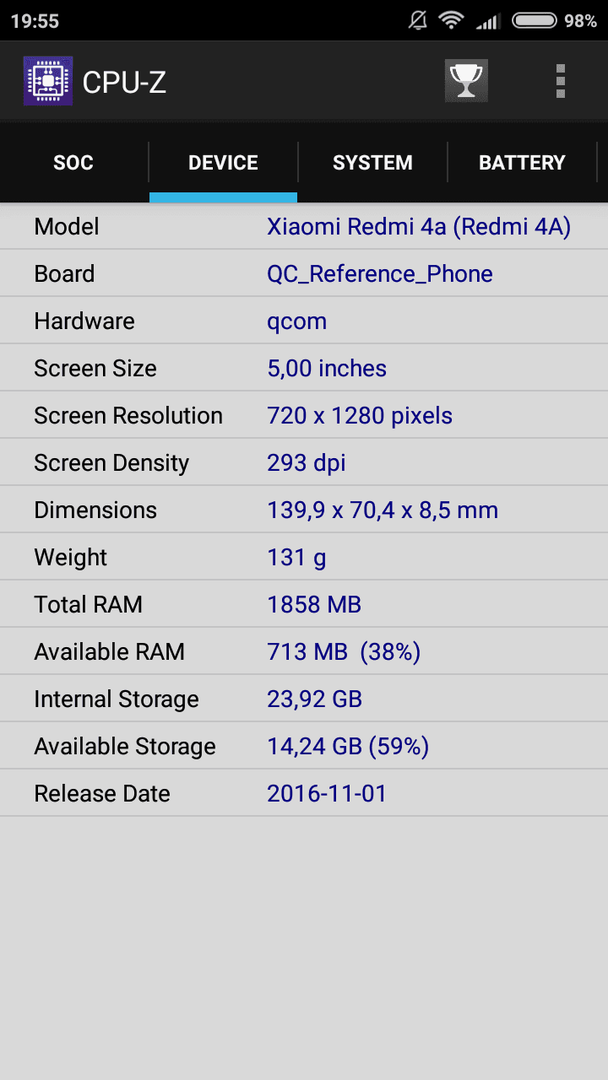Select the DEVICE tab
The height and width of the screenshot is (1080, 608).
click(223, 163)
